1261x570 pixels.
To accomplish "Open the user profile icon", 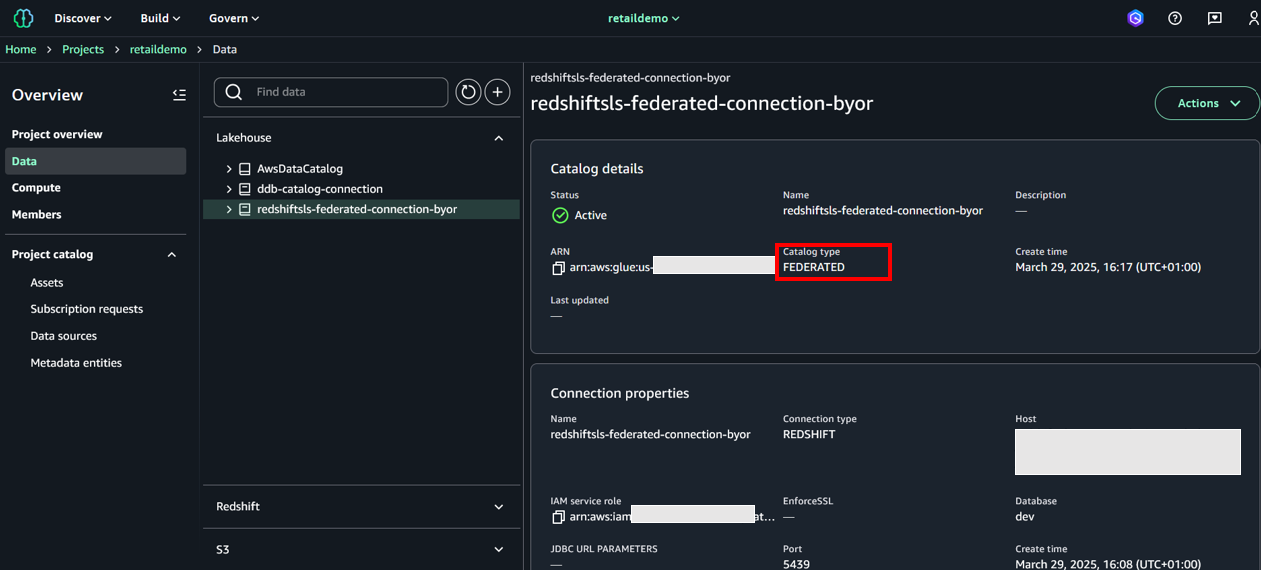I will 1253,18.
